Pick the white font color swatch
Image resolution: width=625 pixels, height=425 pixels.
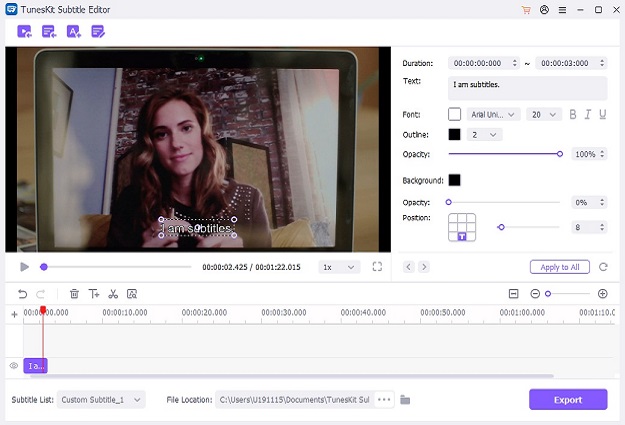tap(454, 114)
